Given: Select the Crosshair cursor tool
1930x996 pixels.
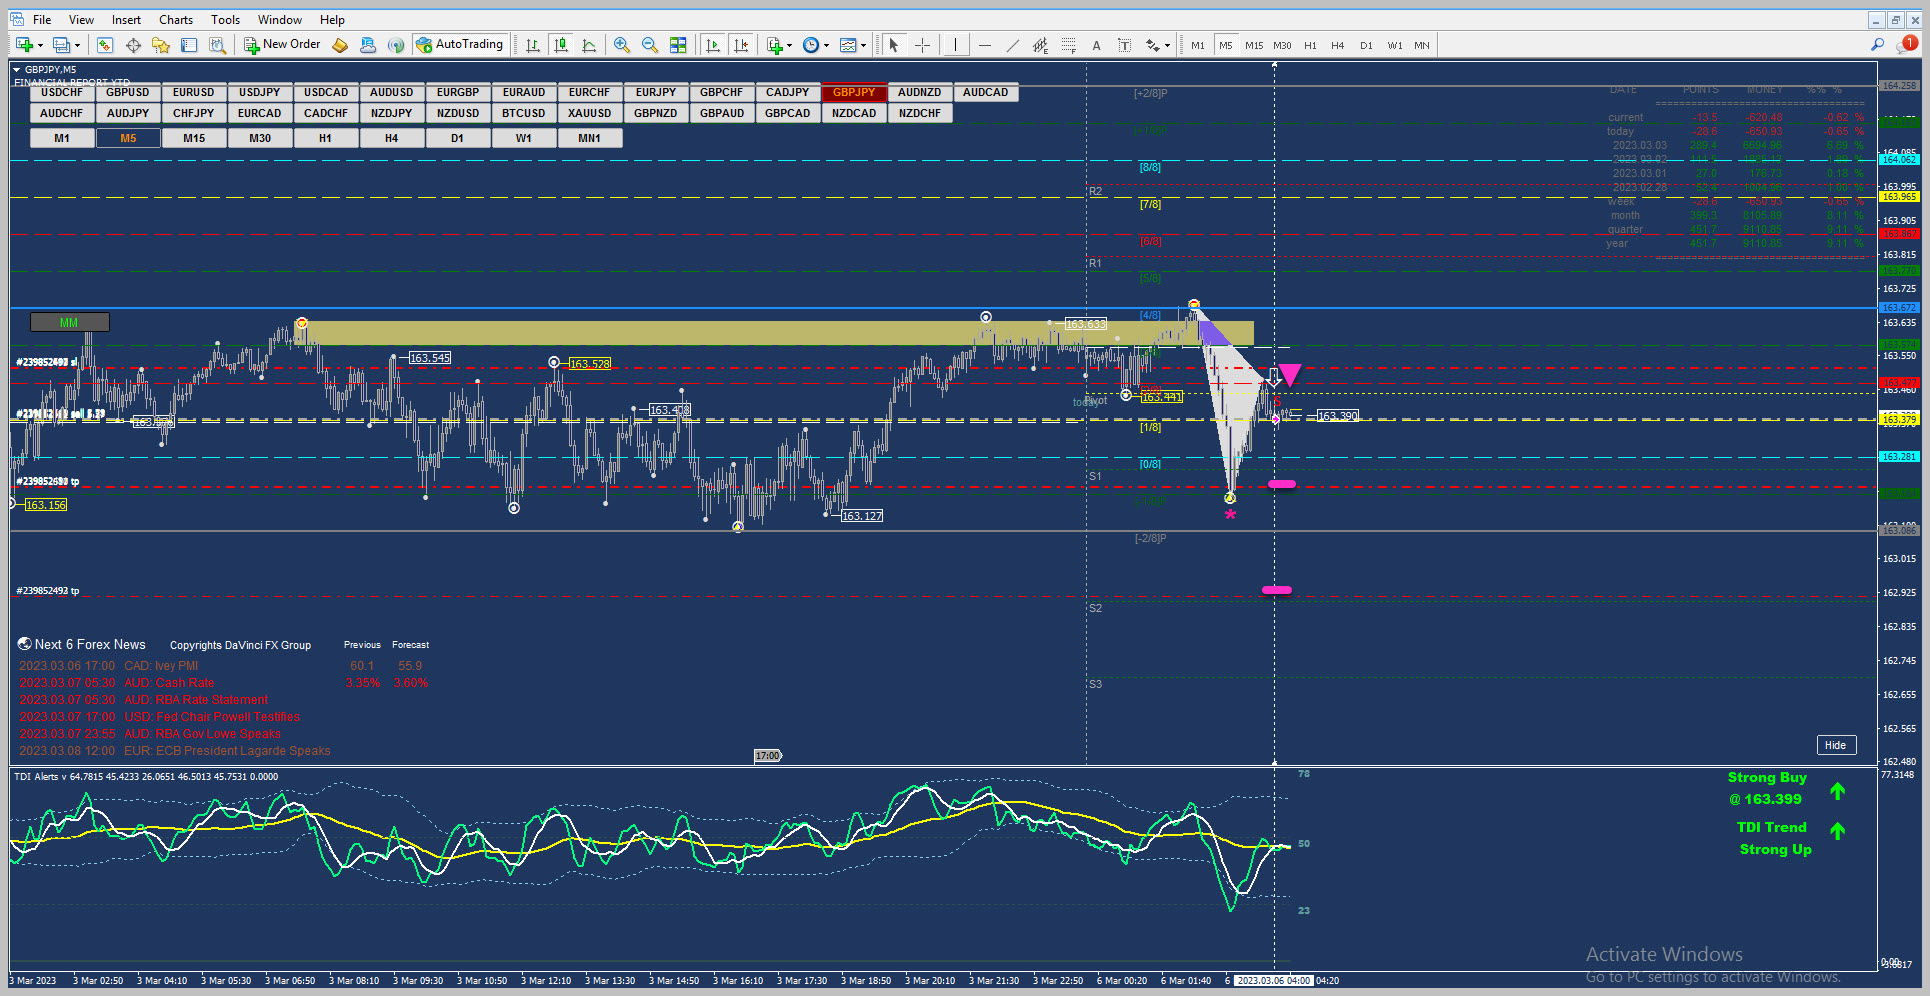Looking at the screenshot, I should (x=922, y=45).
